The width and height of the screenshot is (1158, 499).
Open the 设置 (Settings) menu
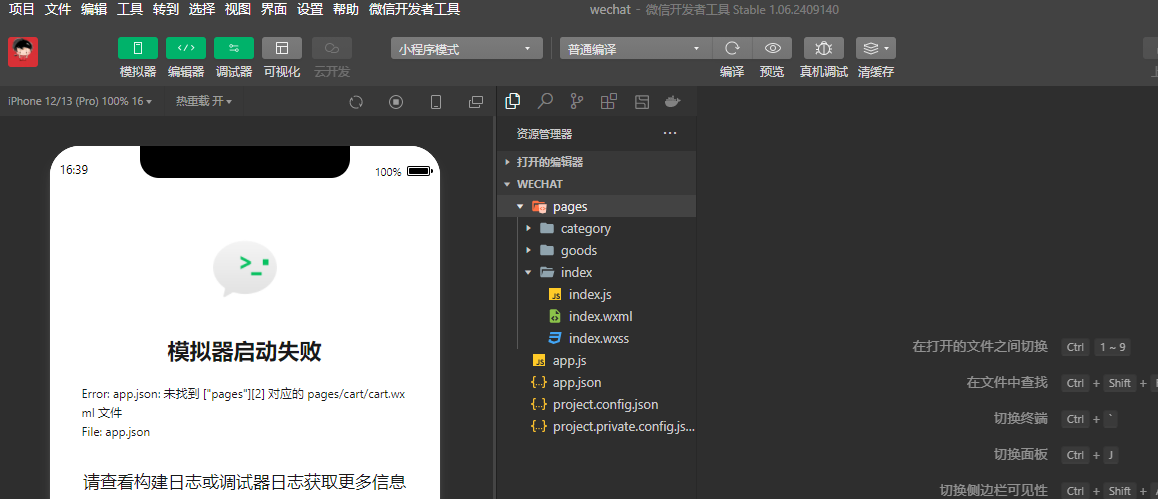pyautogui.click(x=310, y=10)
